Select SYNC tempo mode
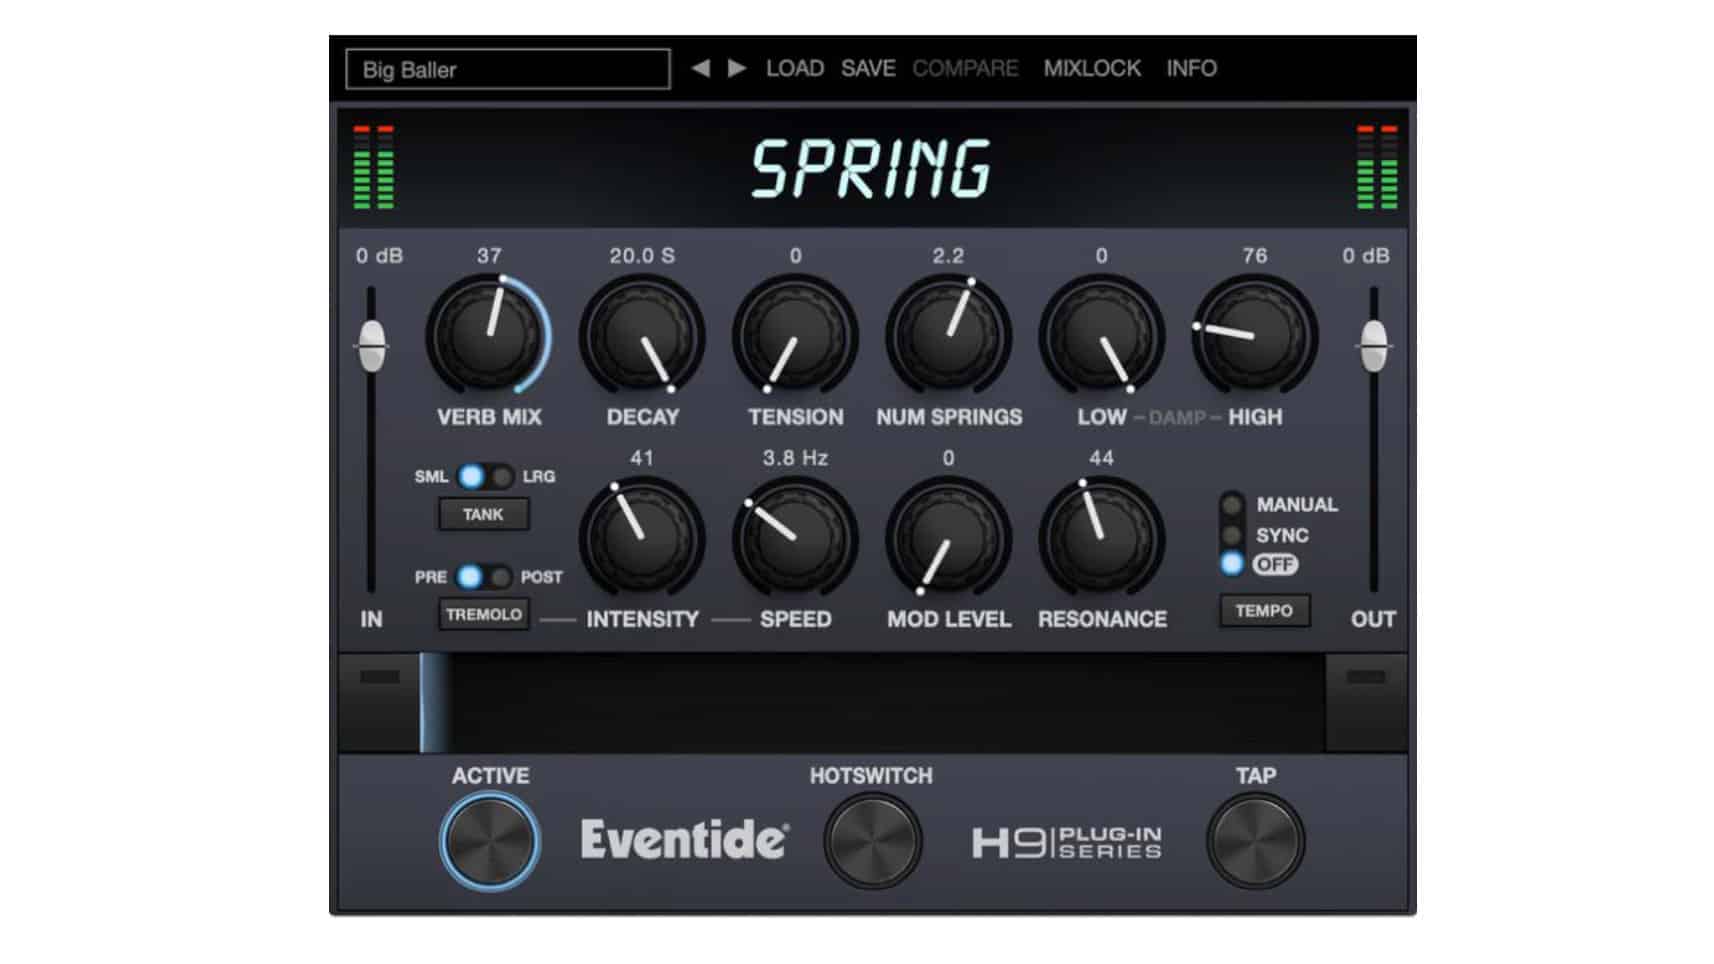The height and width of the screenshot is (964, 1714). click(1232, 535)
